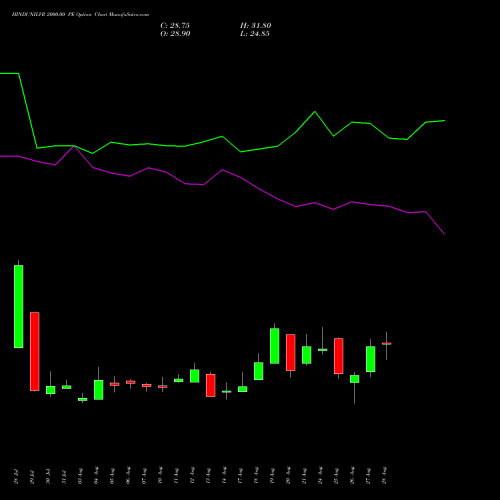The height and width of the screenshot is (500, 500).
Task: Select the 29 Jul date axis label
Action: click(x=32, y=476)
